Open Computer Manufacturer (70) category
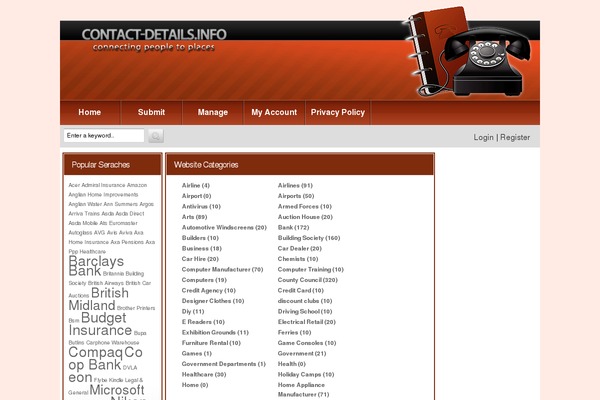Screen dimensions: 600x400 pyautogui.click(x=222, y=269)
